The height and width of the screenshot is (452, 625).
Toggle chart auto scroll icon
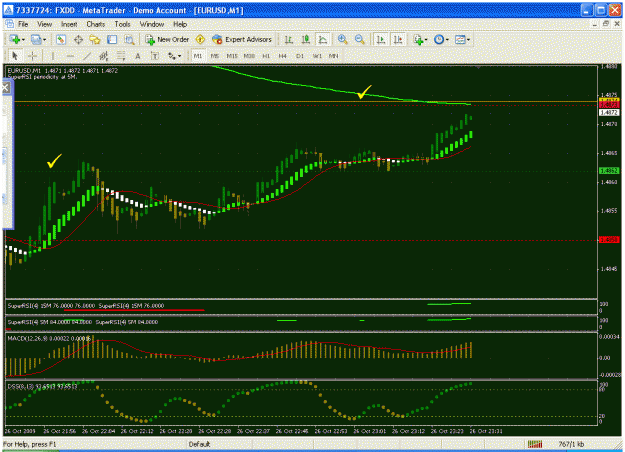[381, 39]
